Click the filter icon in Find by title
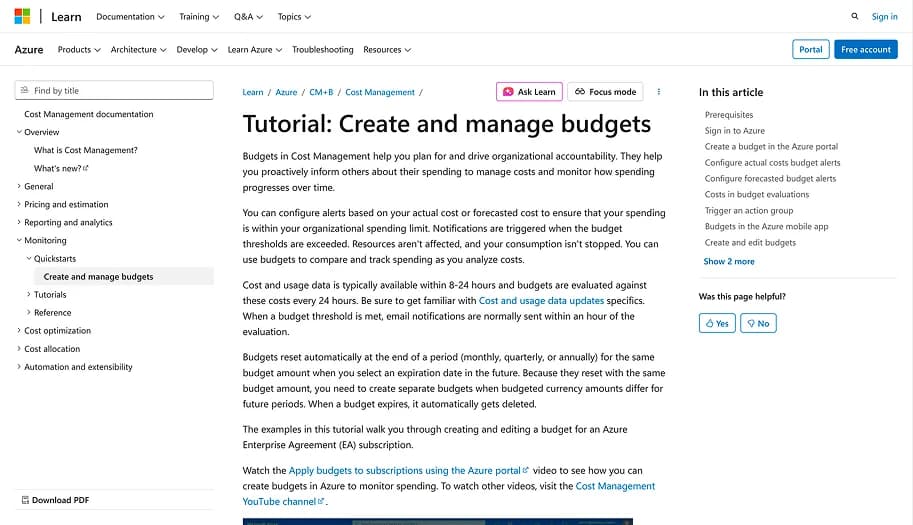The image size is (913, 525). tap(24, 90)
